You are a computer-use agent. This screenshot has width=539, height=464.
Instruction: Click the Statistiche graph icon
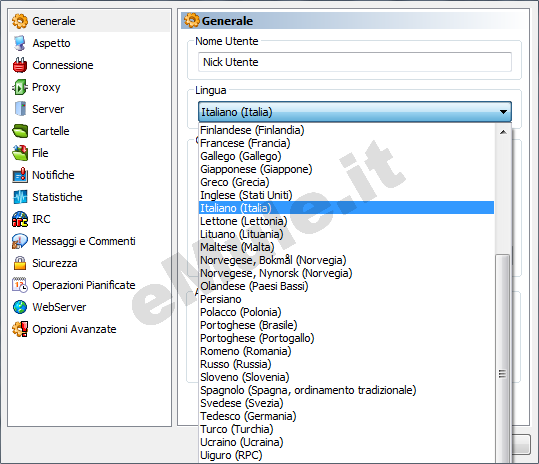(20, 197)
